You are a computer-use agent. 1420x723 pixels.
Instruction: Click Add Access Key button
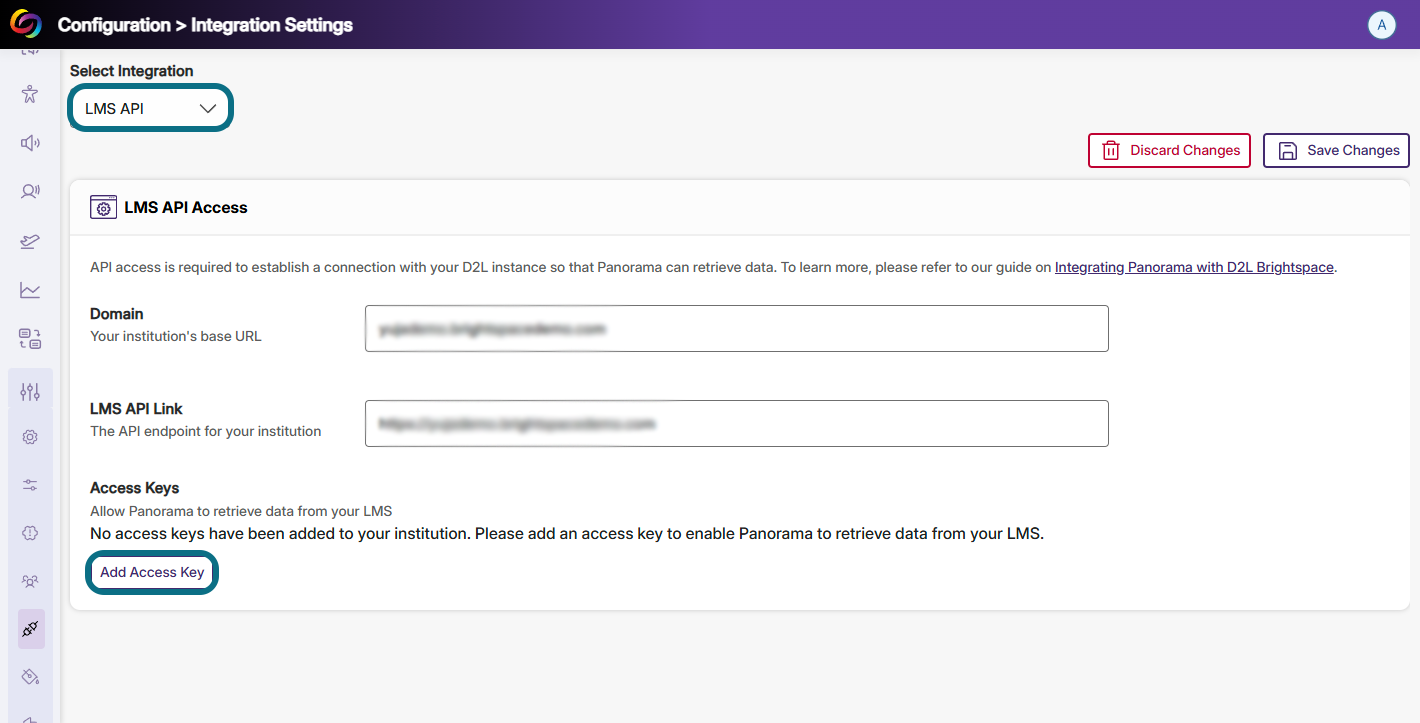(152, 573)
